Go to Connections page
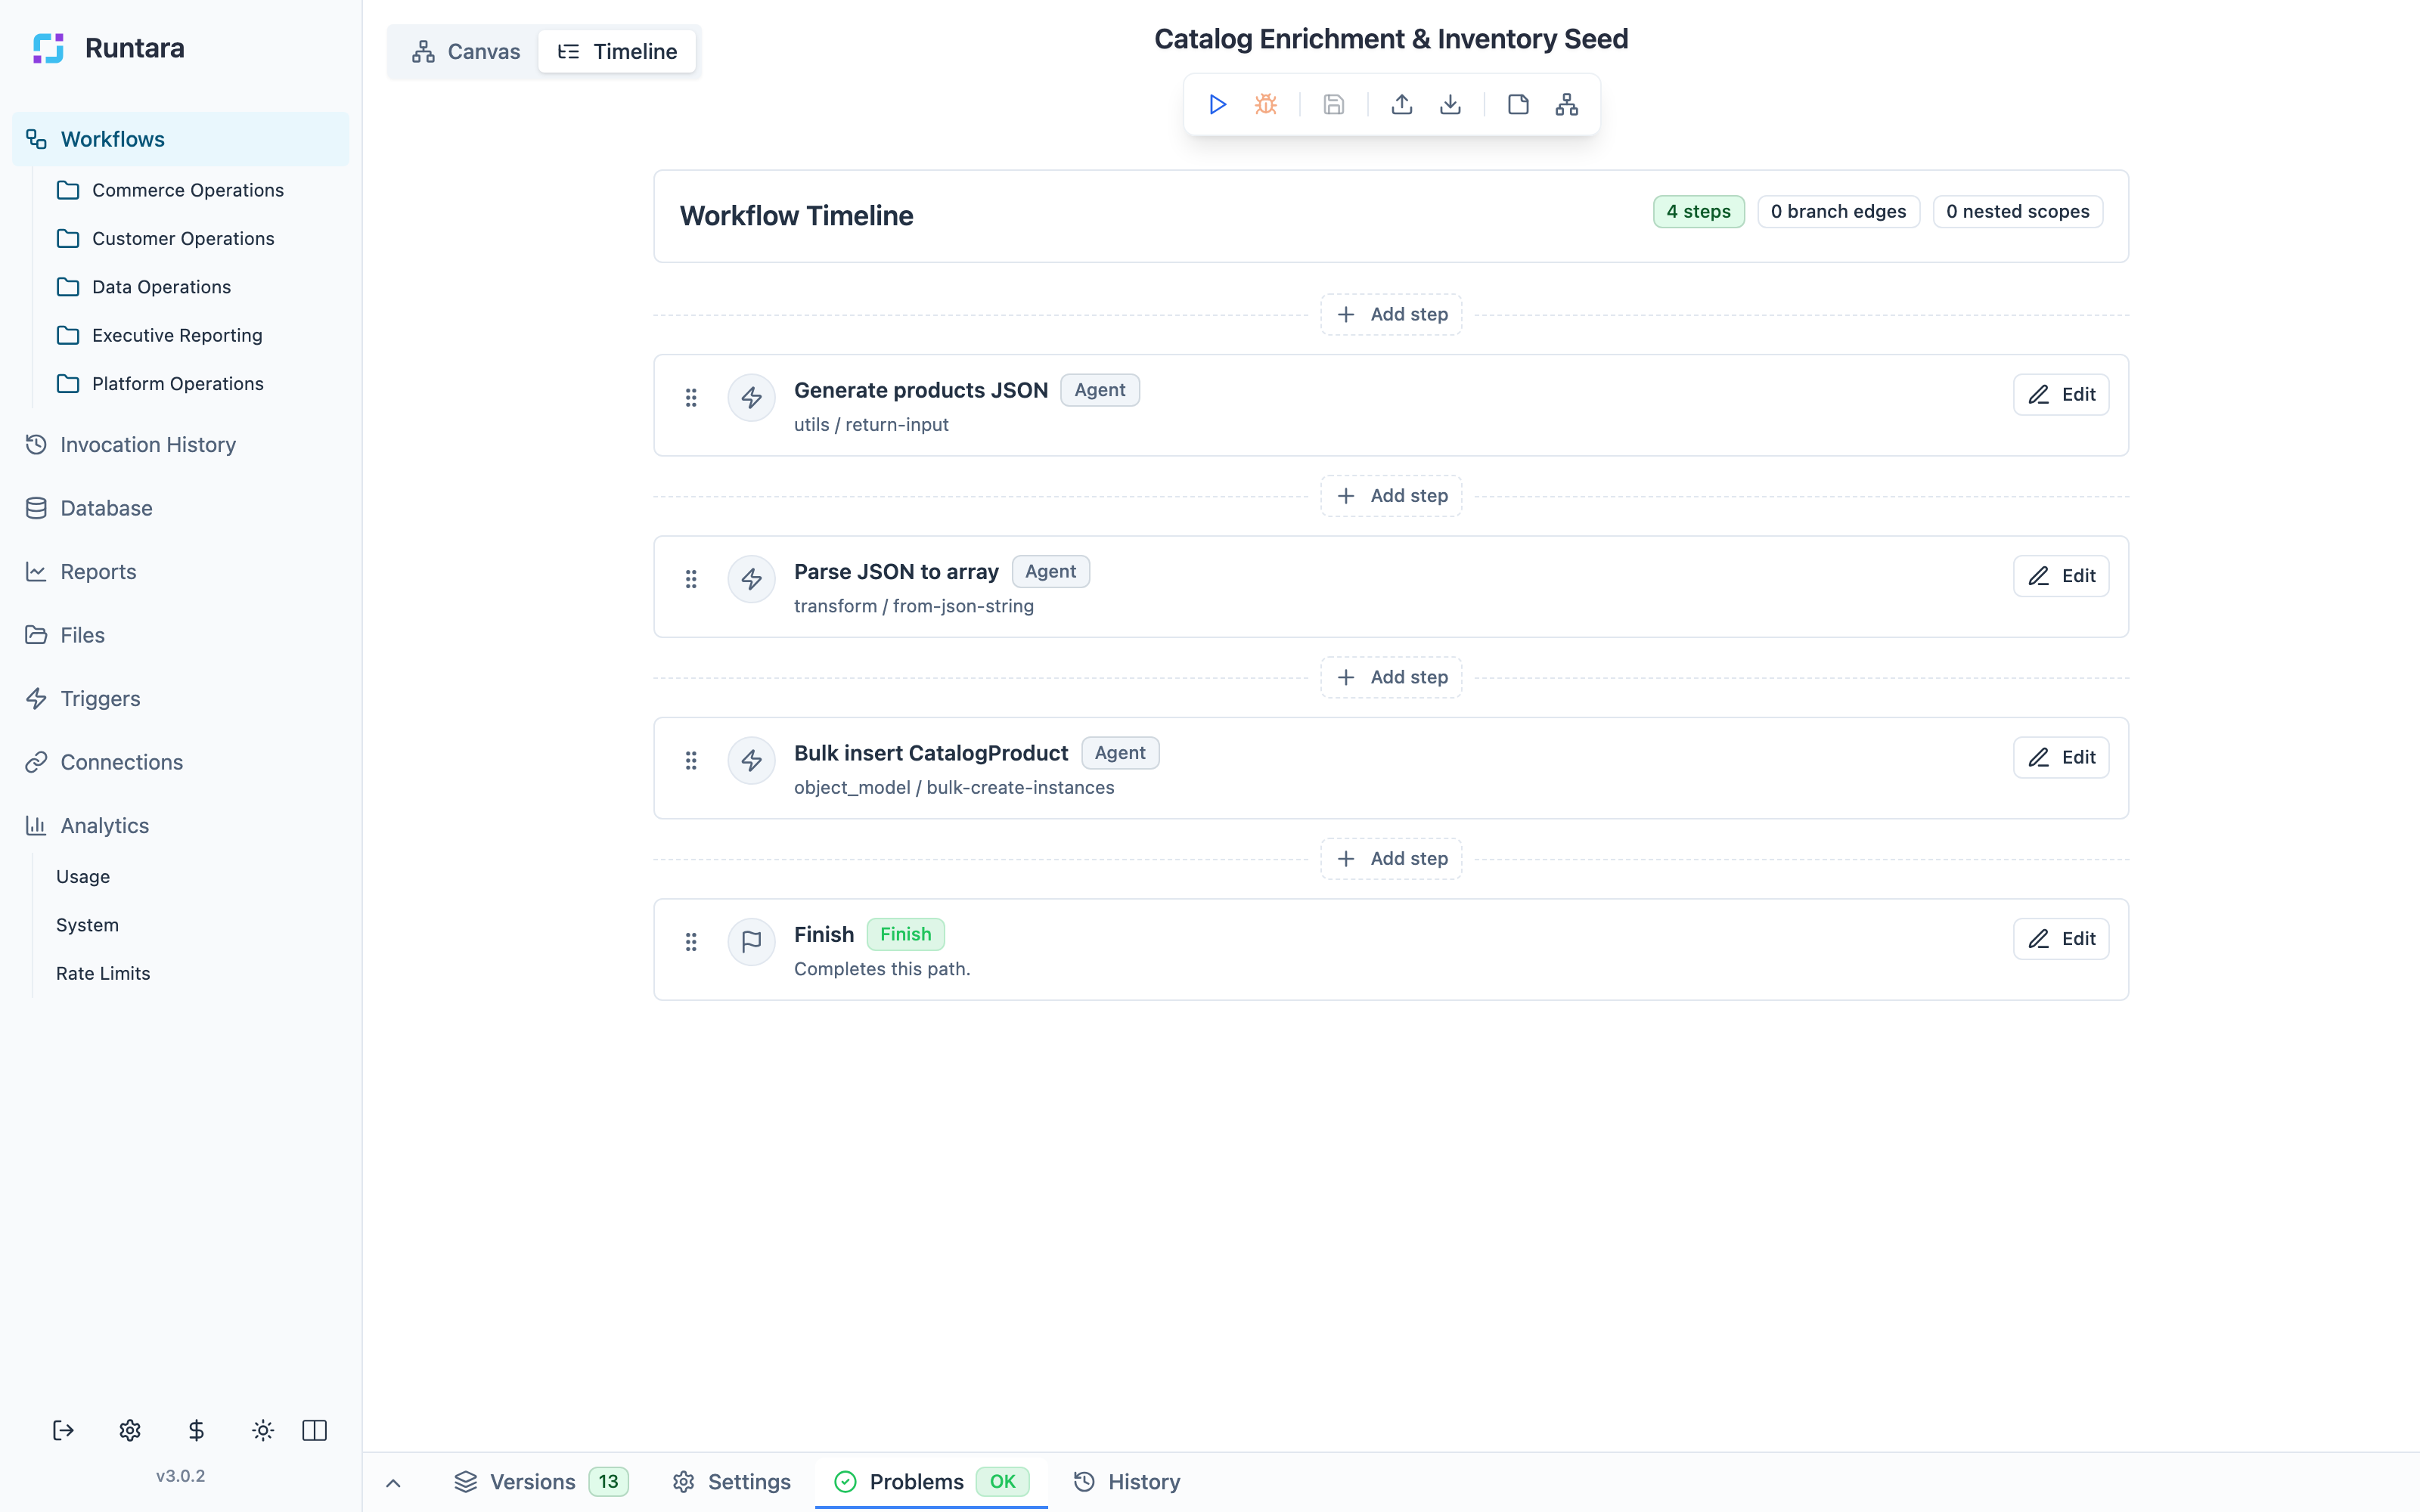The image size is (2420, 1512). 181,762
